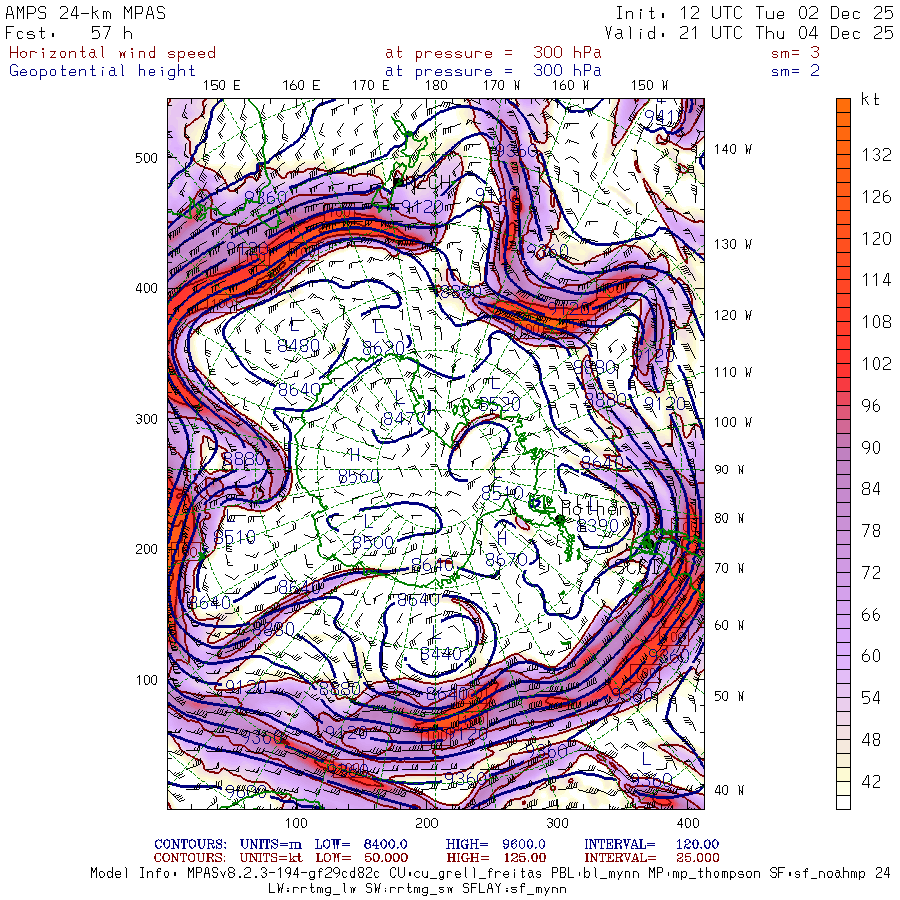Click the 114 value on the colorbar

point(876,280)
